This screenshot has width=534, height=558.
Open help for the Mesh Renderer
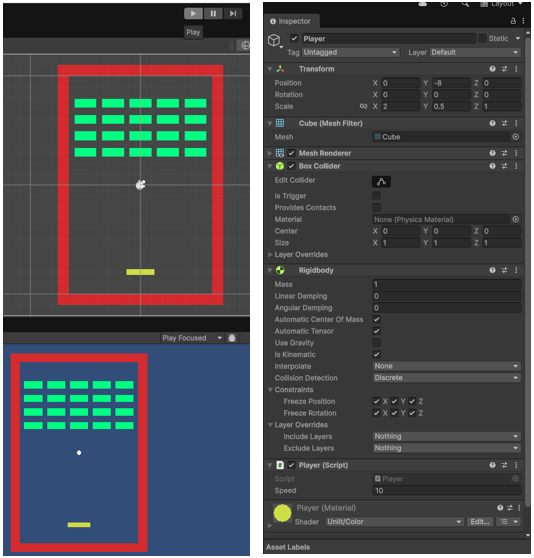[x=492, y=153]
